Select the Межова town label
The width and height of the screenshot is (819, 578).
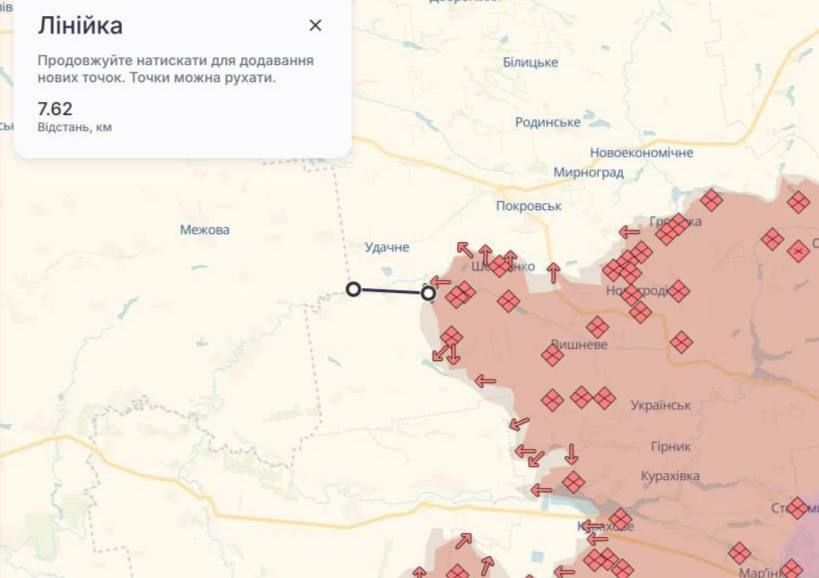pyautogui.click(x=204, y=230)
